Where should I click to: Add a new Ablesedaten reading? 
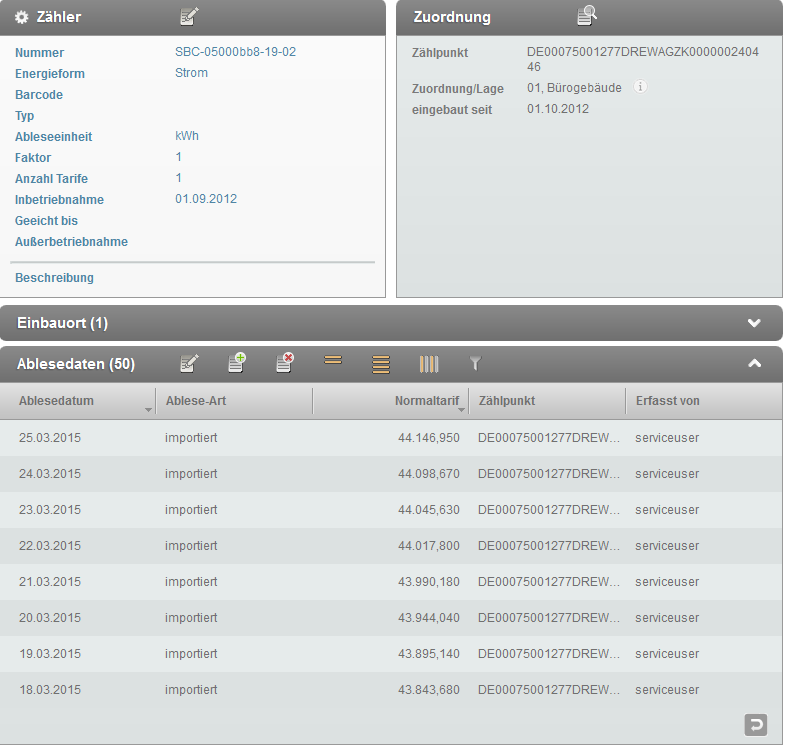click(237, 364)
